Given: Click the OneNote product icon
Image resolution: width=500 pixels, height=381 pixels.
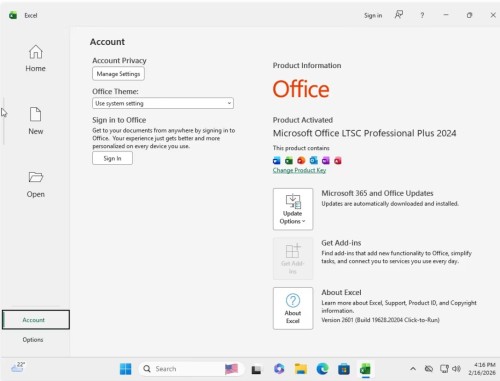Looking at the screenshot, I should (x=326, y=161).
